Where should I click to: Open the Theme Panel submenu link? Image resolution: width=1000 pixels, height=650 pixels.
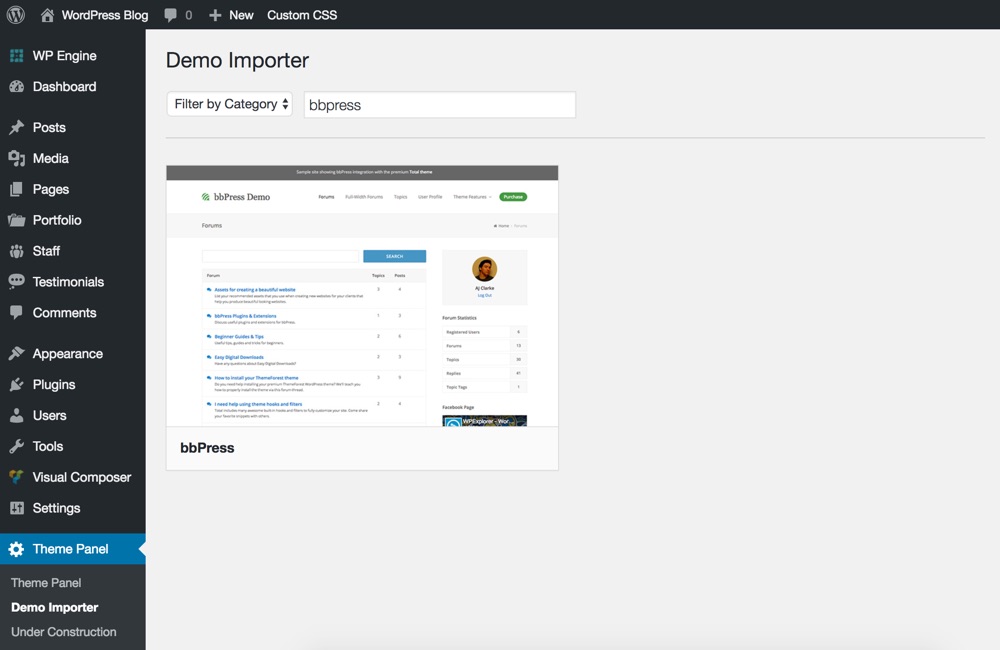coord(46,582)
